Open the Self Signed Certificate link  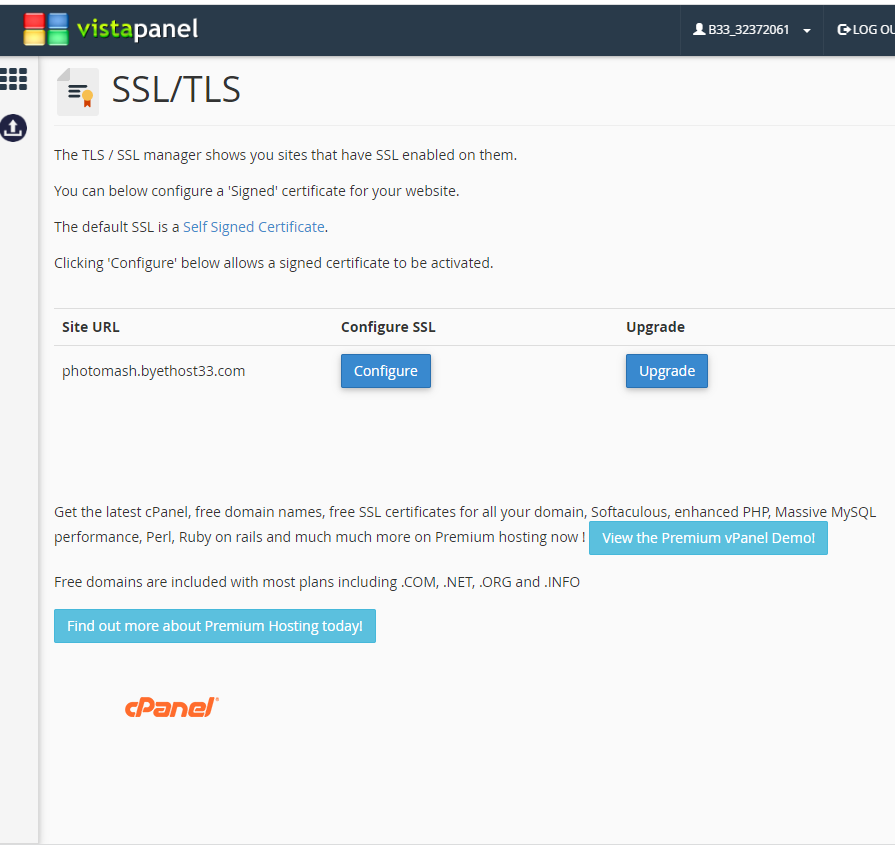point(253,227)
